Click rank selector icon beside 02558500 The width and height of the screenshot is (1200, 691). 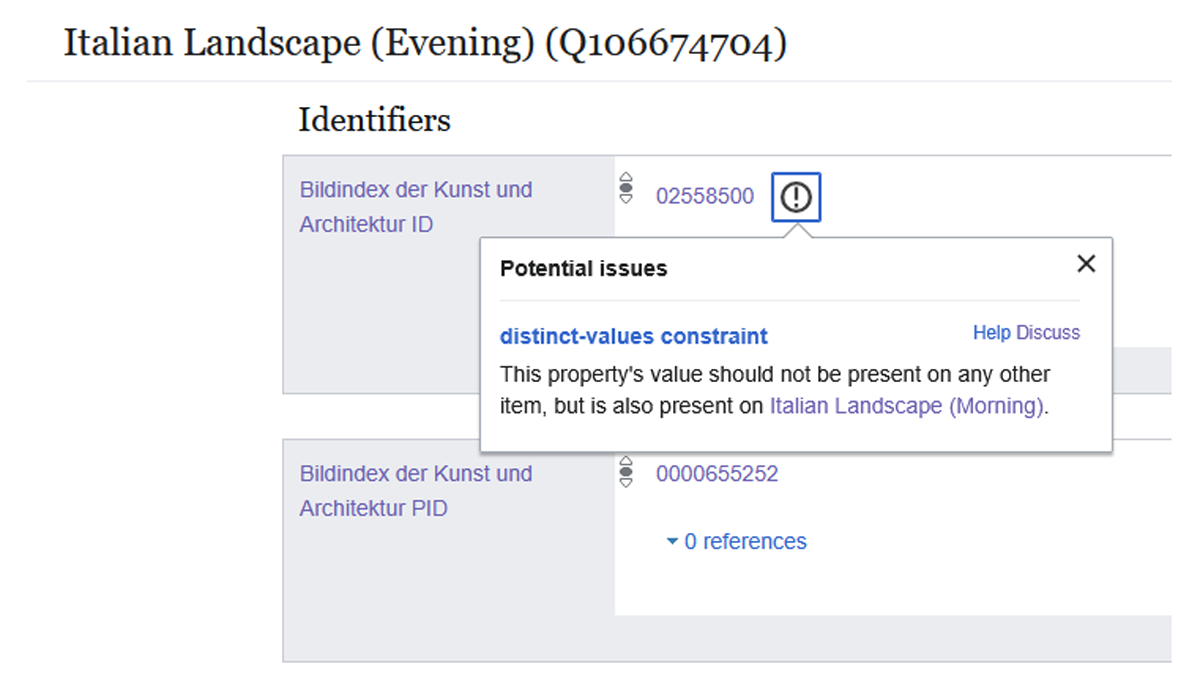(627, 188)
